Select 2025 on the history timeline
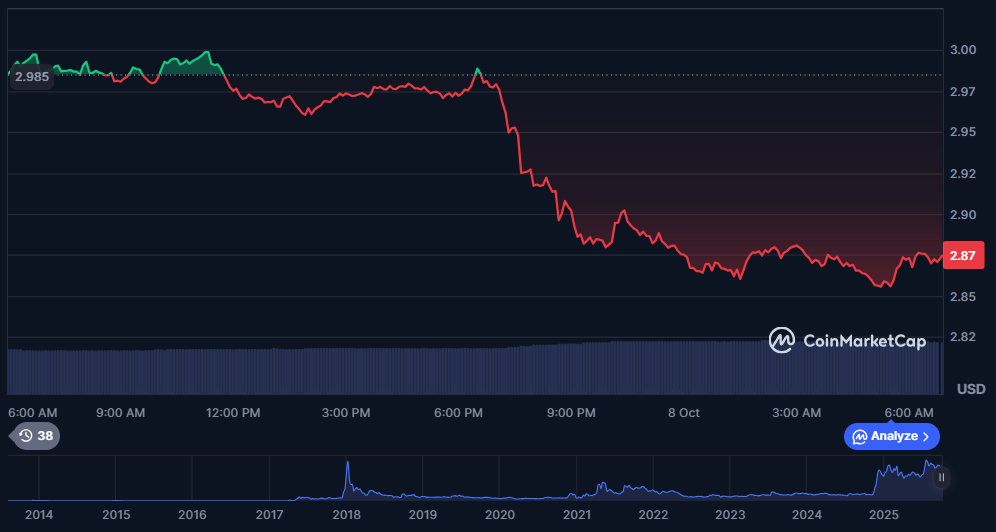This screenshot has height=532, width=996. (884, 514)
